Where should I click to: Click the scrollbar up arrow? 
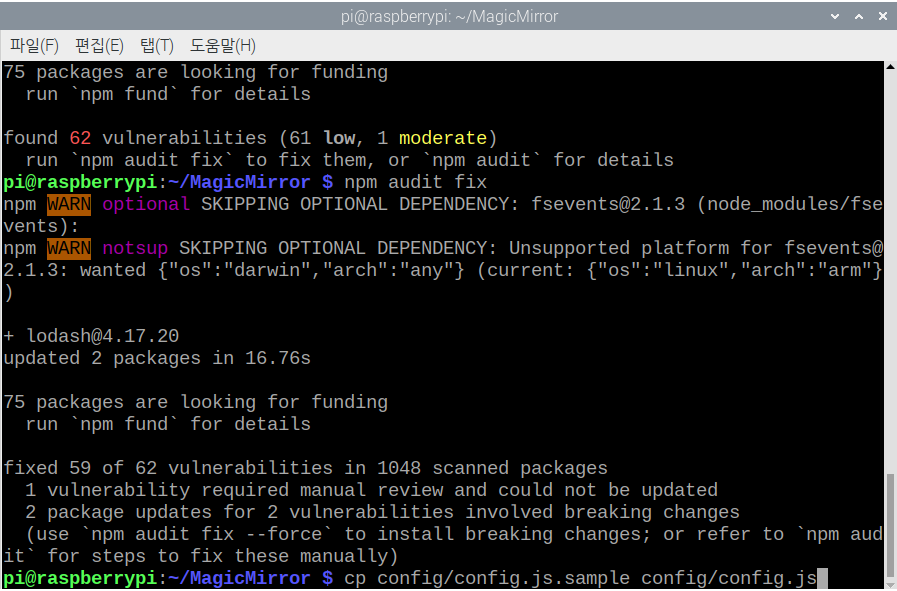coord(890,67)
